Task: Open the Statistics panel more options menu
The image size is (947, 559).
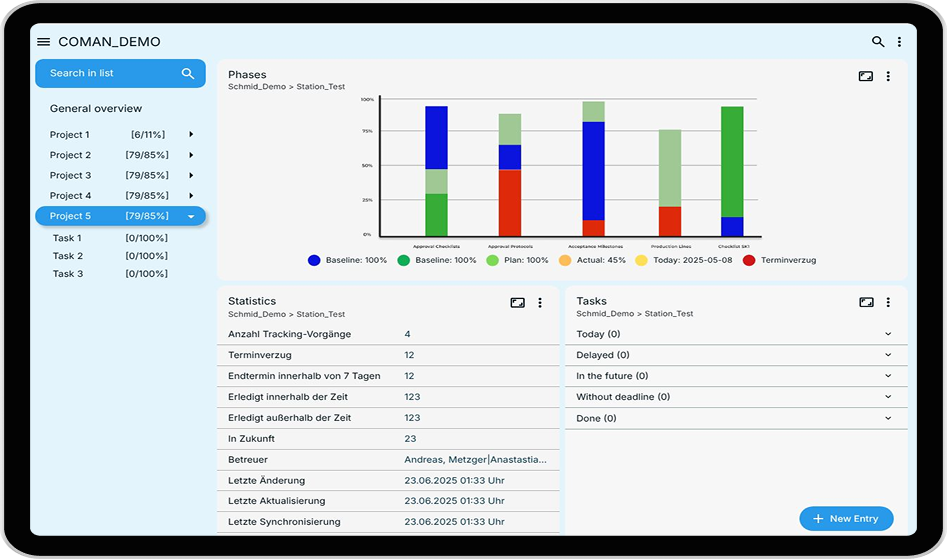Action: coord(540,302)
